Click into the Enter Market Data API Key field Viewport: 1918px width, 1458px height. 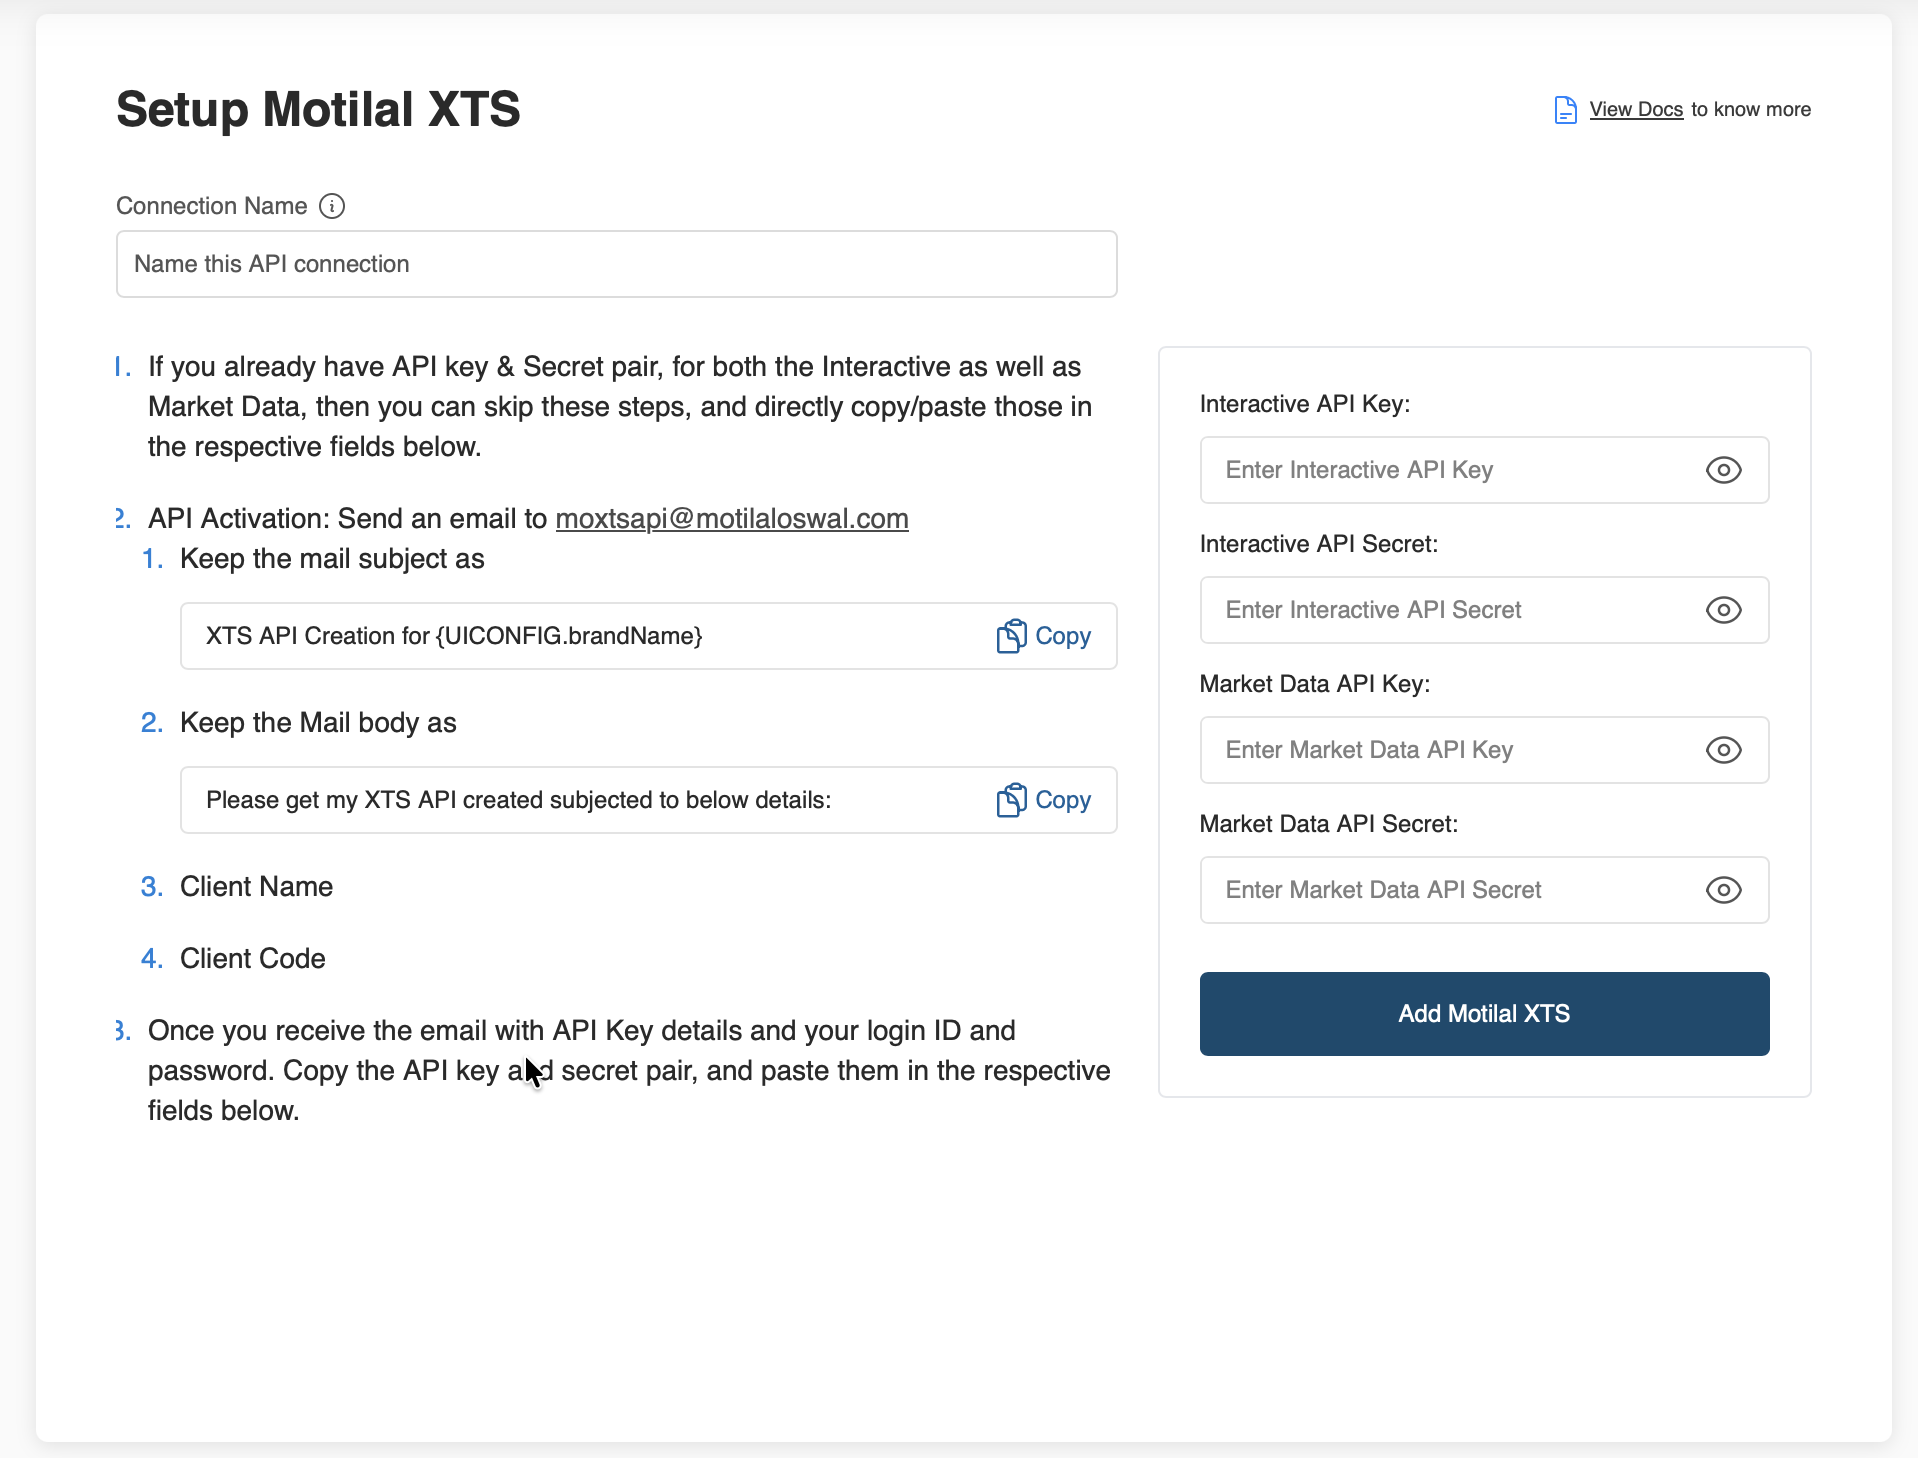1450,750
